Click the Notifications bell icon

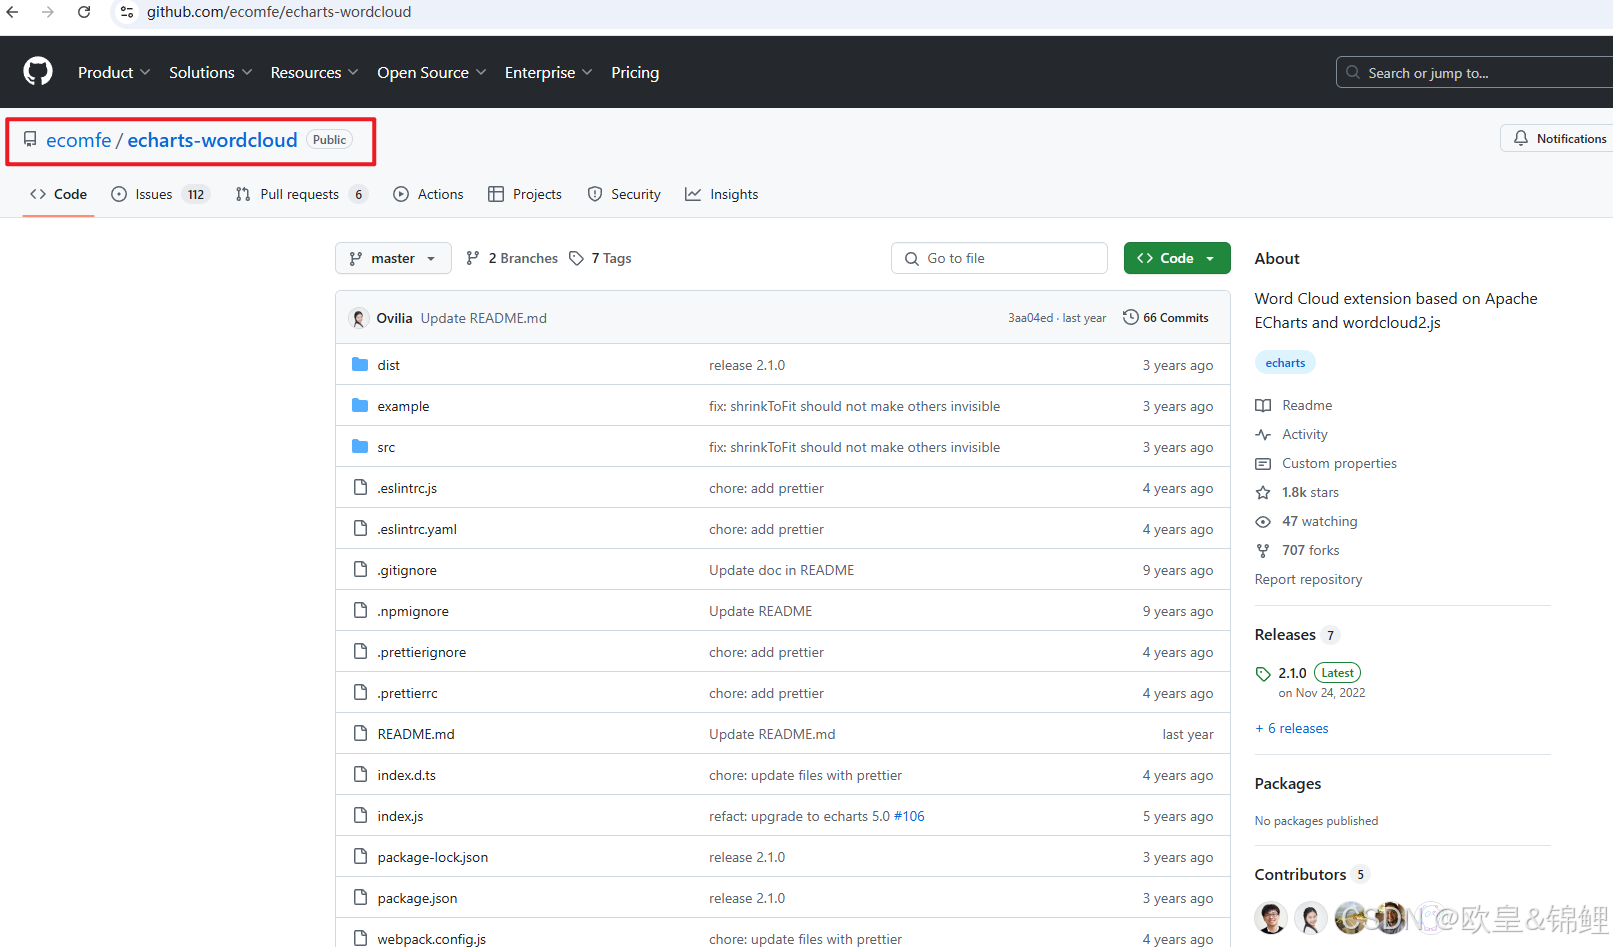(1520, 139)
